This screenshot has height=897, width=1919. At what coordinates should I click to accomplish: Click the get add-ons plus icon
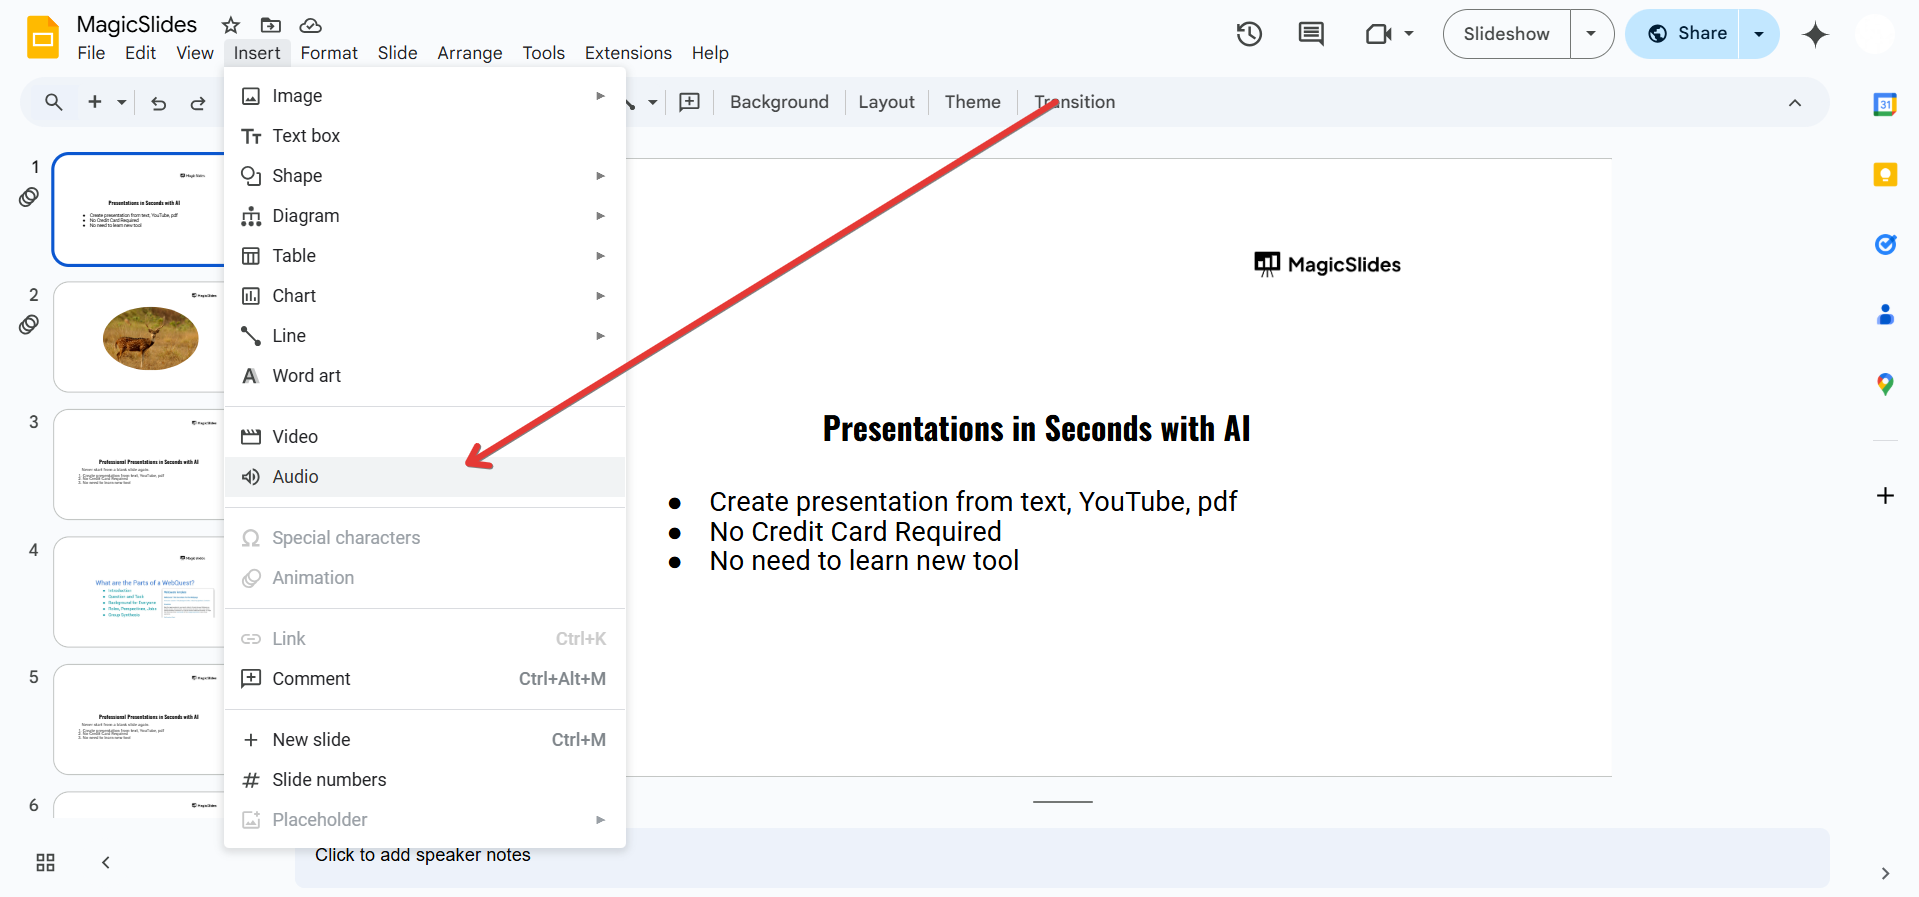click(x=1885, y=496)
